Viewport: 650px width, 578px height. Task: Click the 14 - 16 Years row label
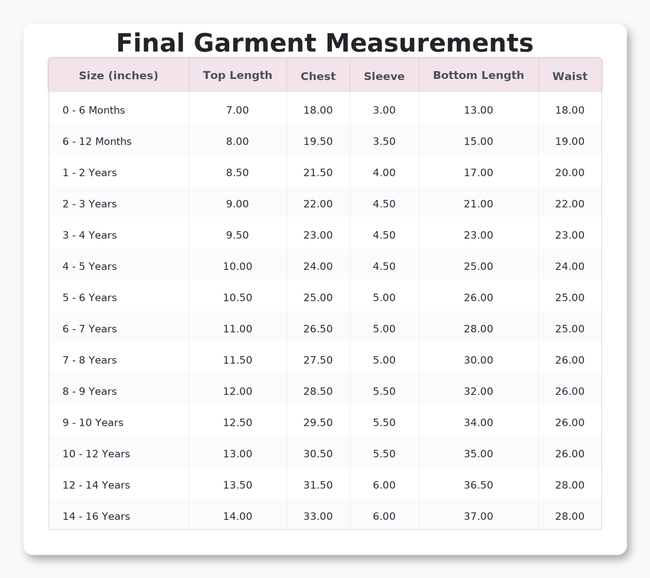pos(96,516)
